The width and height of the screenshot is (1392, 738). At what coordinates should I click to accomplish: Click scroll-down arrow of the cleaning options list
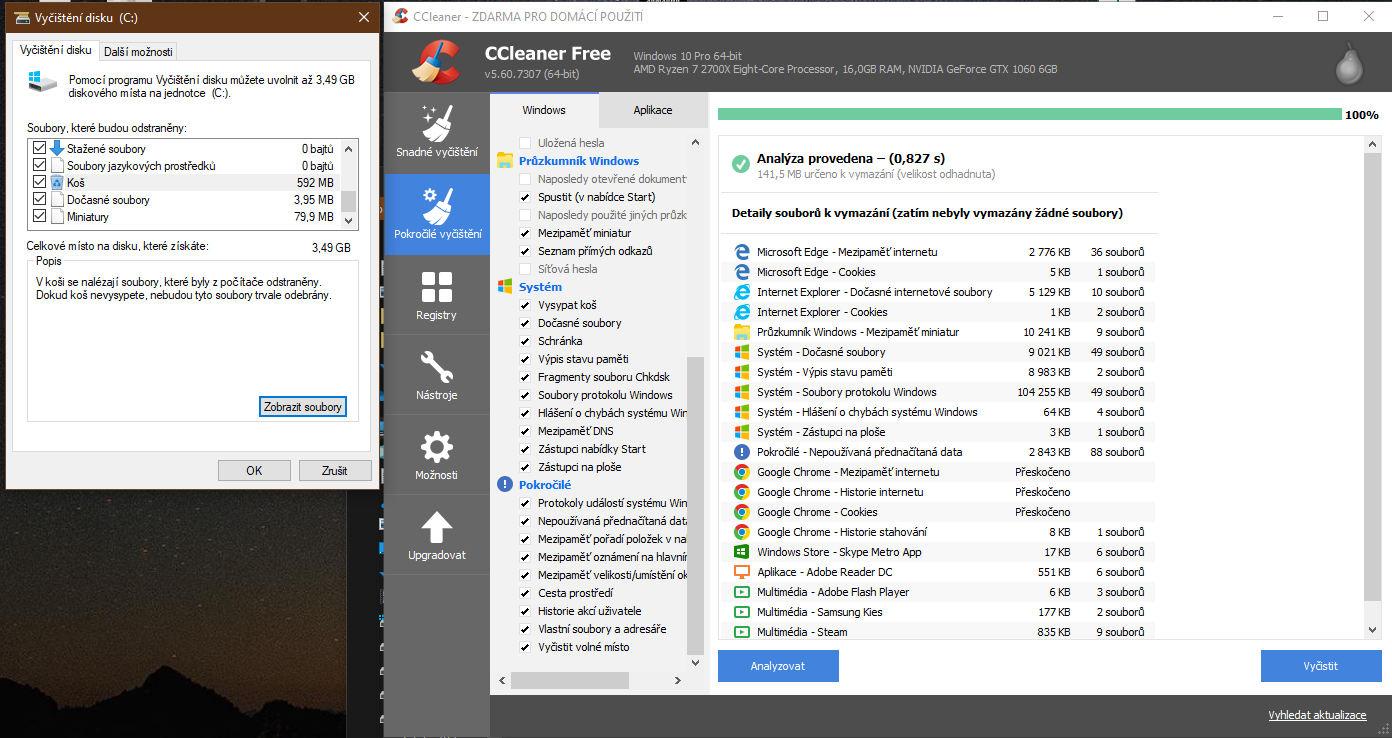(x=697, y=661)
